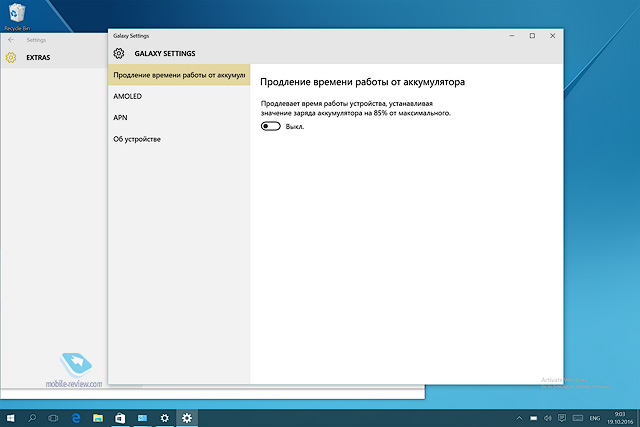Screen dimensions: 640x427
Task: Click the EXTRAS heading in Settings window
Action: click(38, 58)
